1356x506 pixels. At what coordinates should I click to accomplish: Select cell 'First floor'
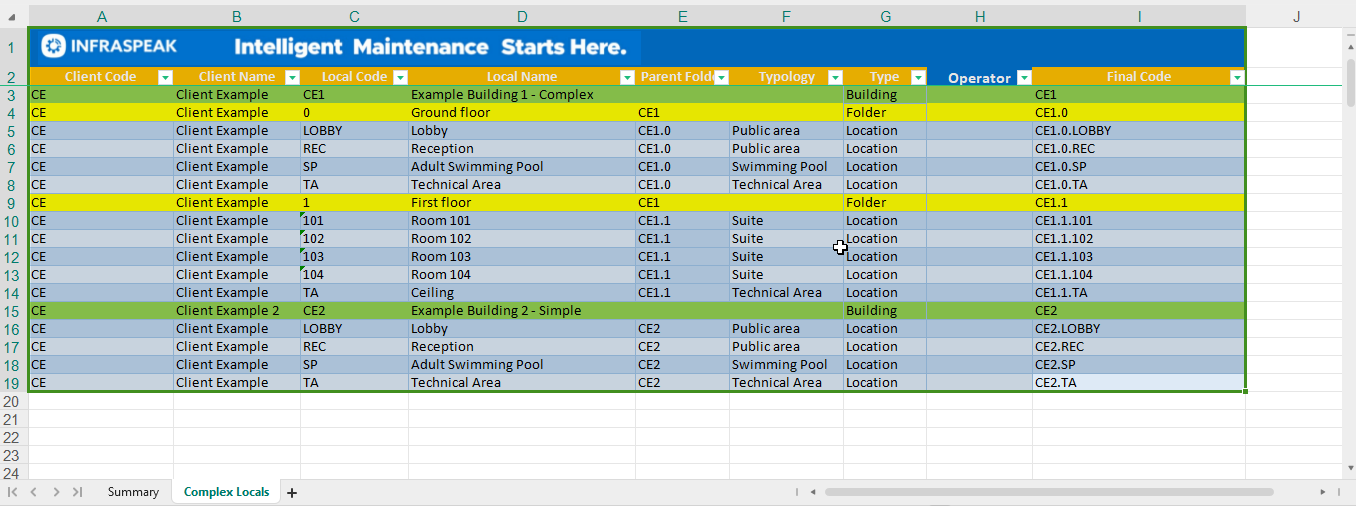522,203
